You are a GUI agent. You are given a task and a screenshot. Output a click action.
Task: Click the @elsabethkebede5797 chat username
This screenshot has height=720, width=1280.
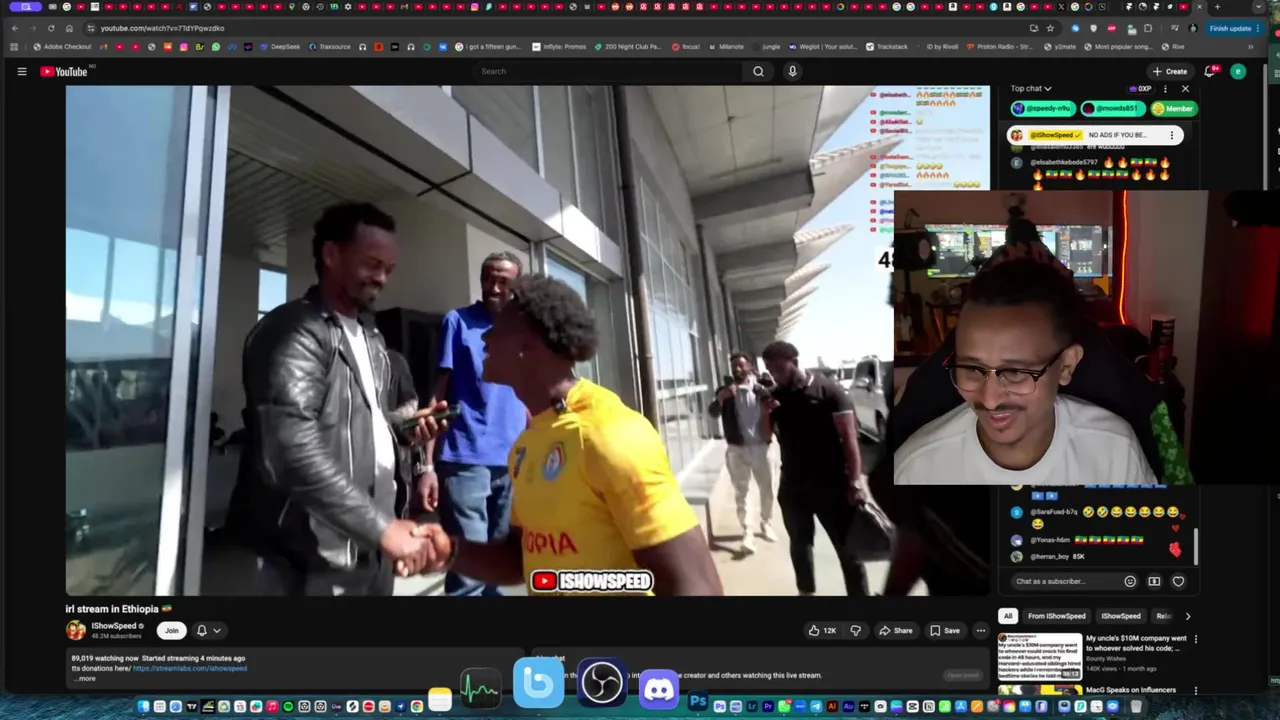[1063, 162]
